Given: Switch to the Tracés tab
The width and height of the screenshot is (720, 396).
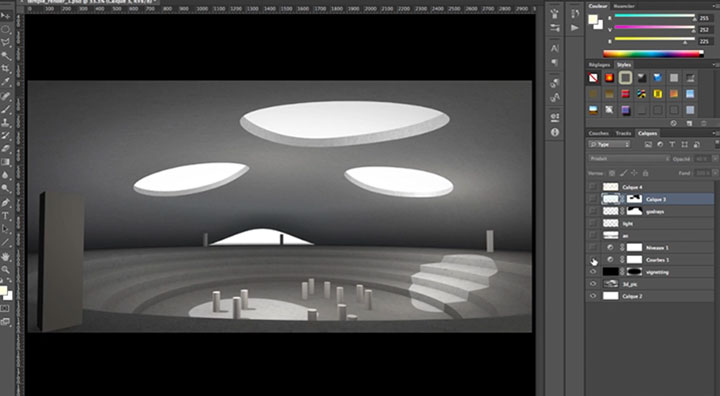Looking at the screenshot, I should pos(623,133).
